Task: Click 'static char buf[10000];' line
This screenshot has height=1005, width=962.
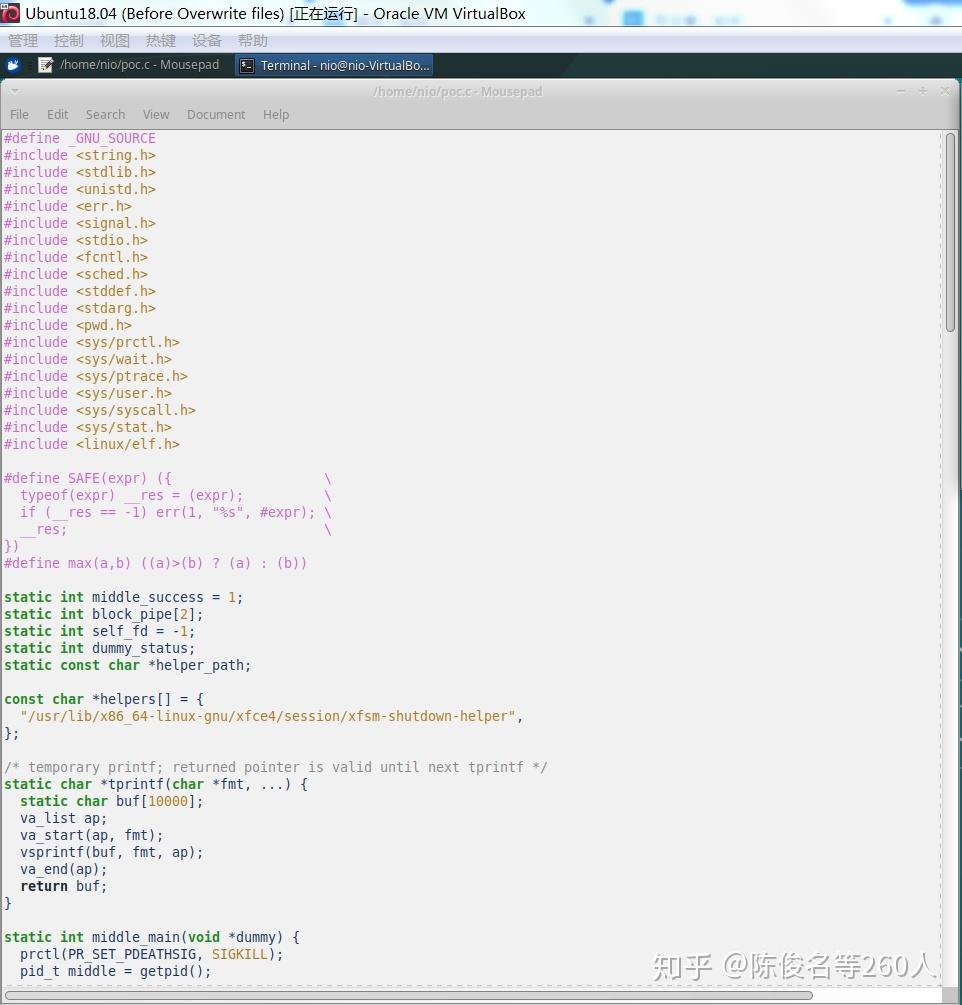Action: [112, 801]
